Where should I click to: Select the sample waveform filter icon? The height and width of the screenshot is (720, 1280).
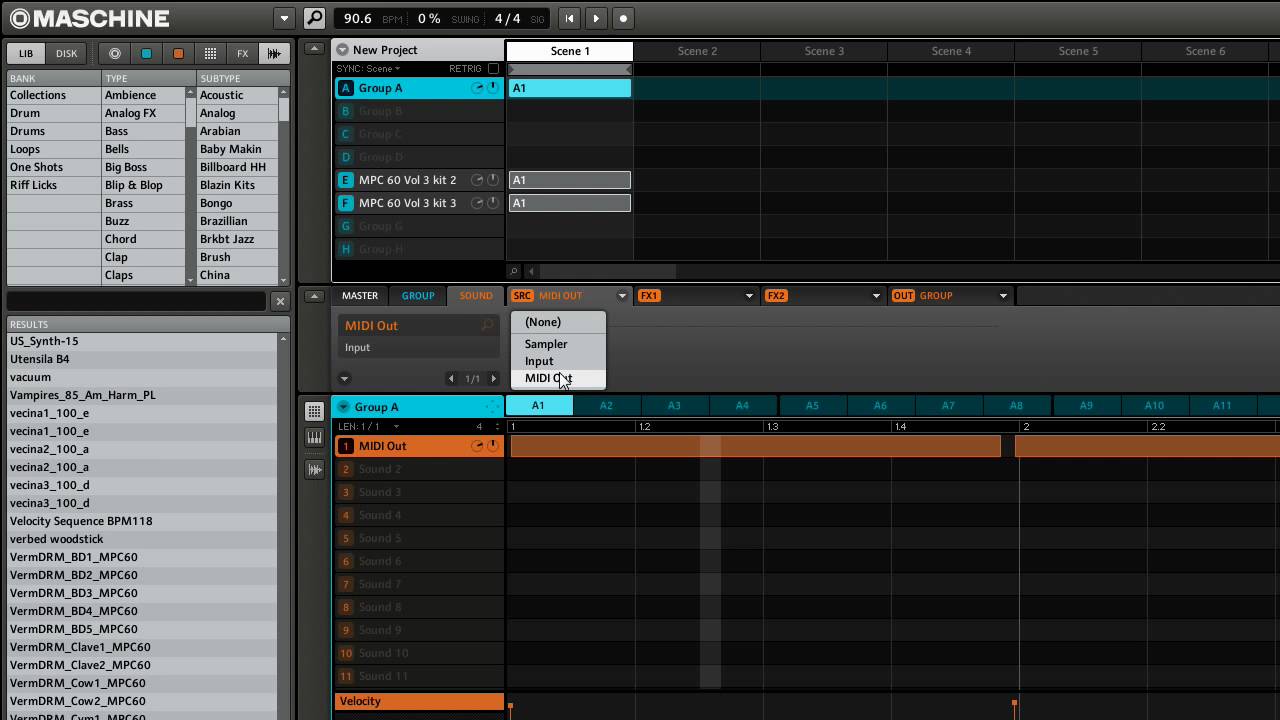coord(274,53)
